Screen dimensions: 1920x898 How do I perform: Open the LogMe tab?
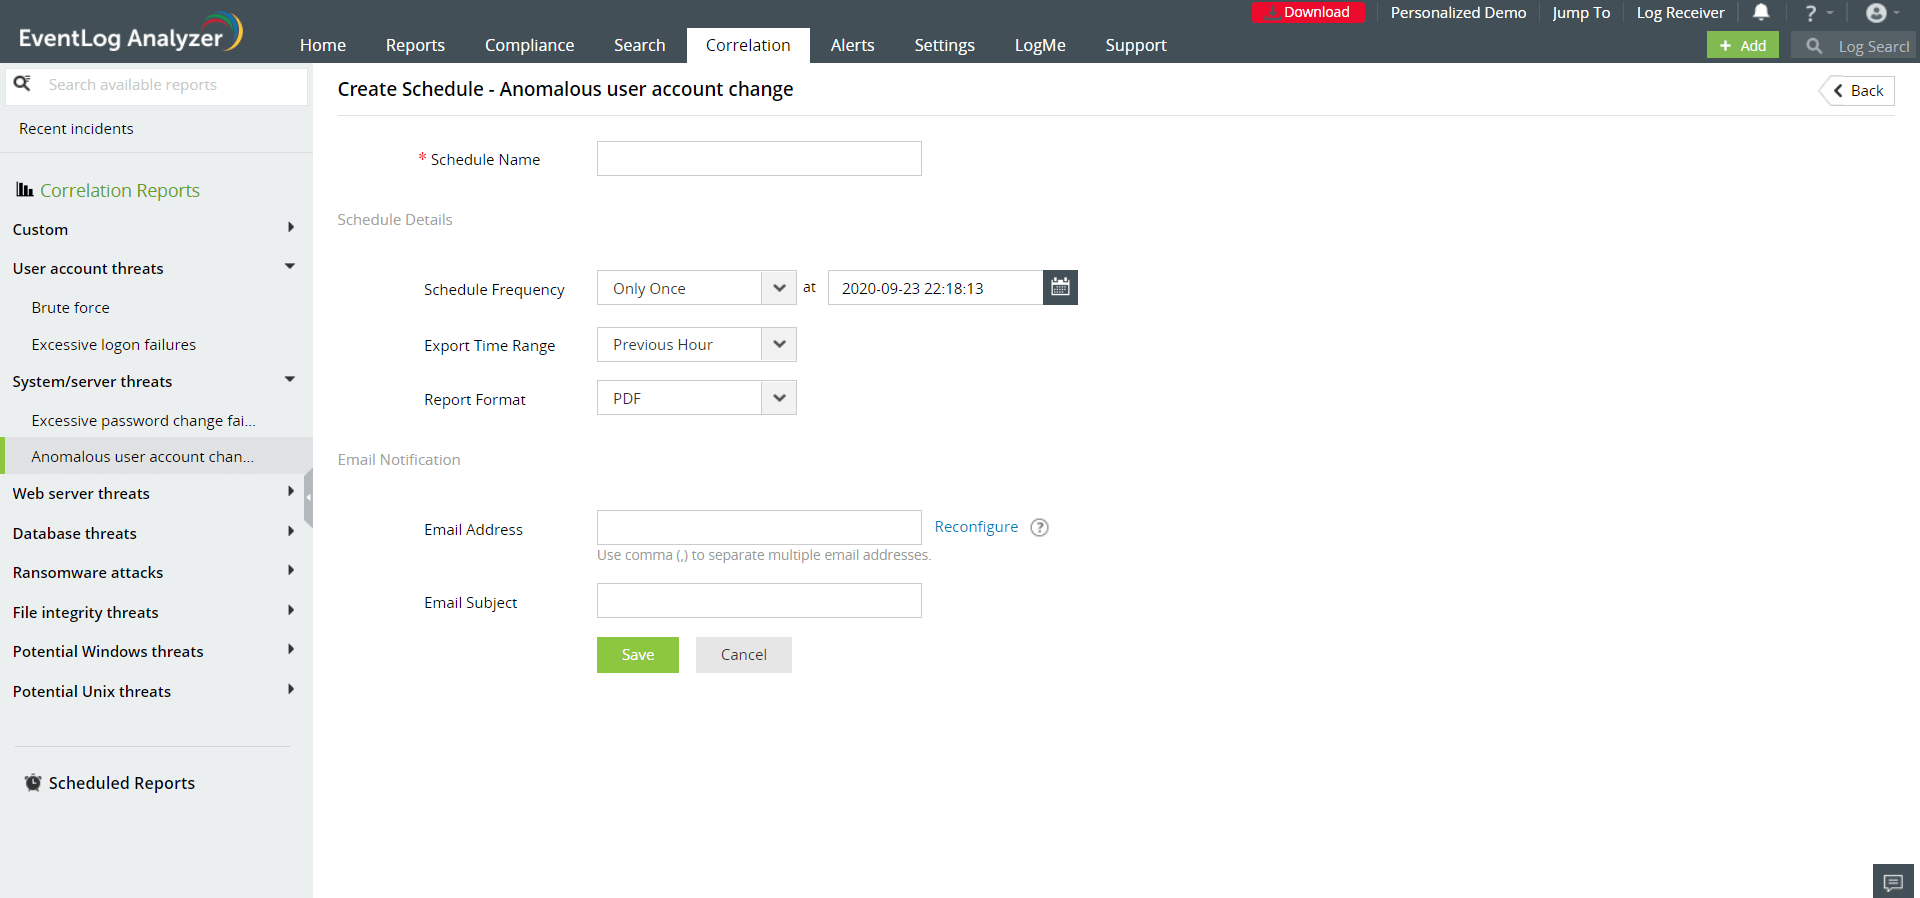(1040, 45)
